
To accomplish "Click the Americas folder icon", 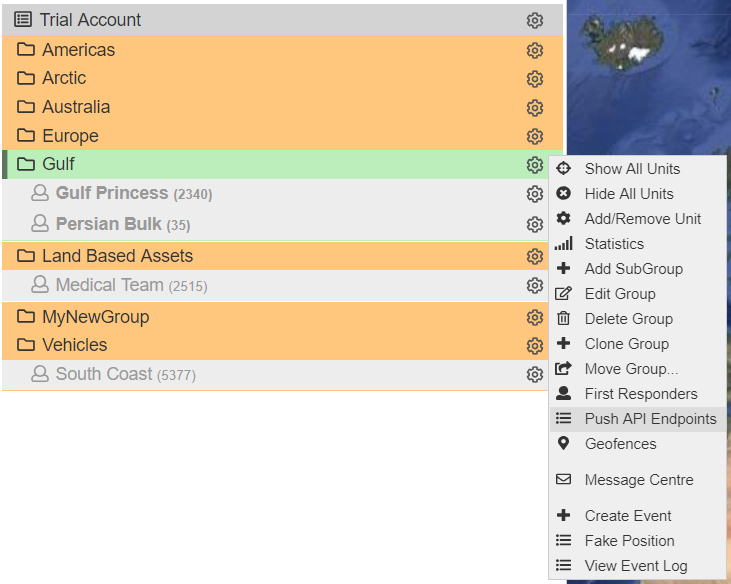I will (26, 49).
